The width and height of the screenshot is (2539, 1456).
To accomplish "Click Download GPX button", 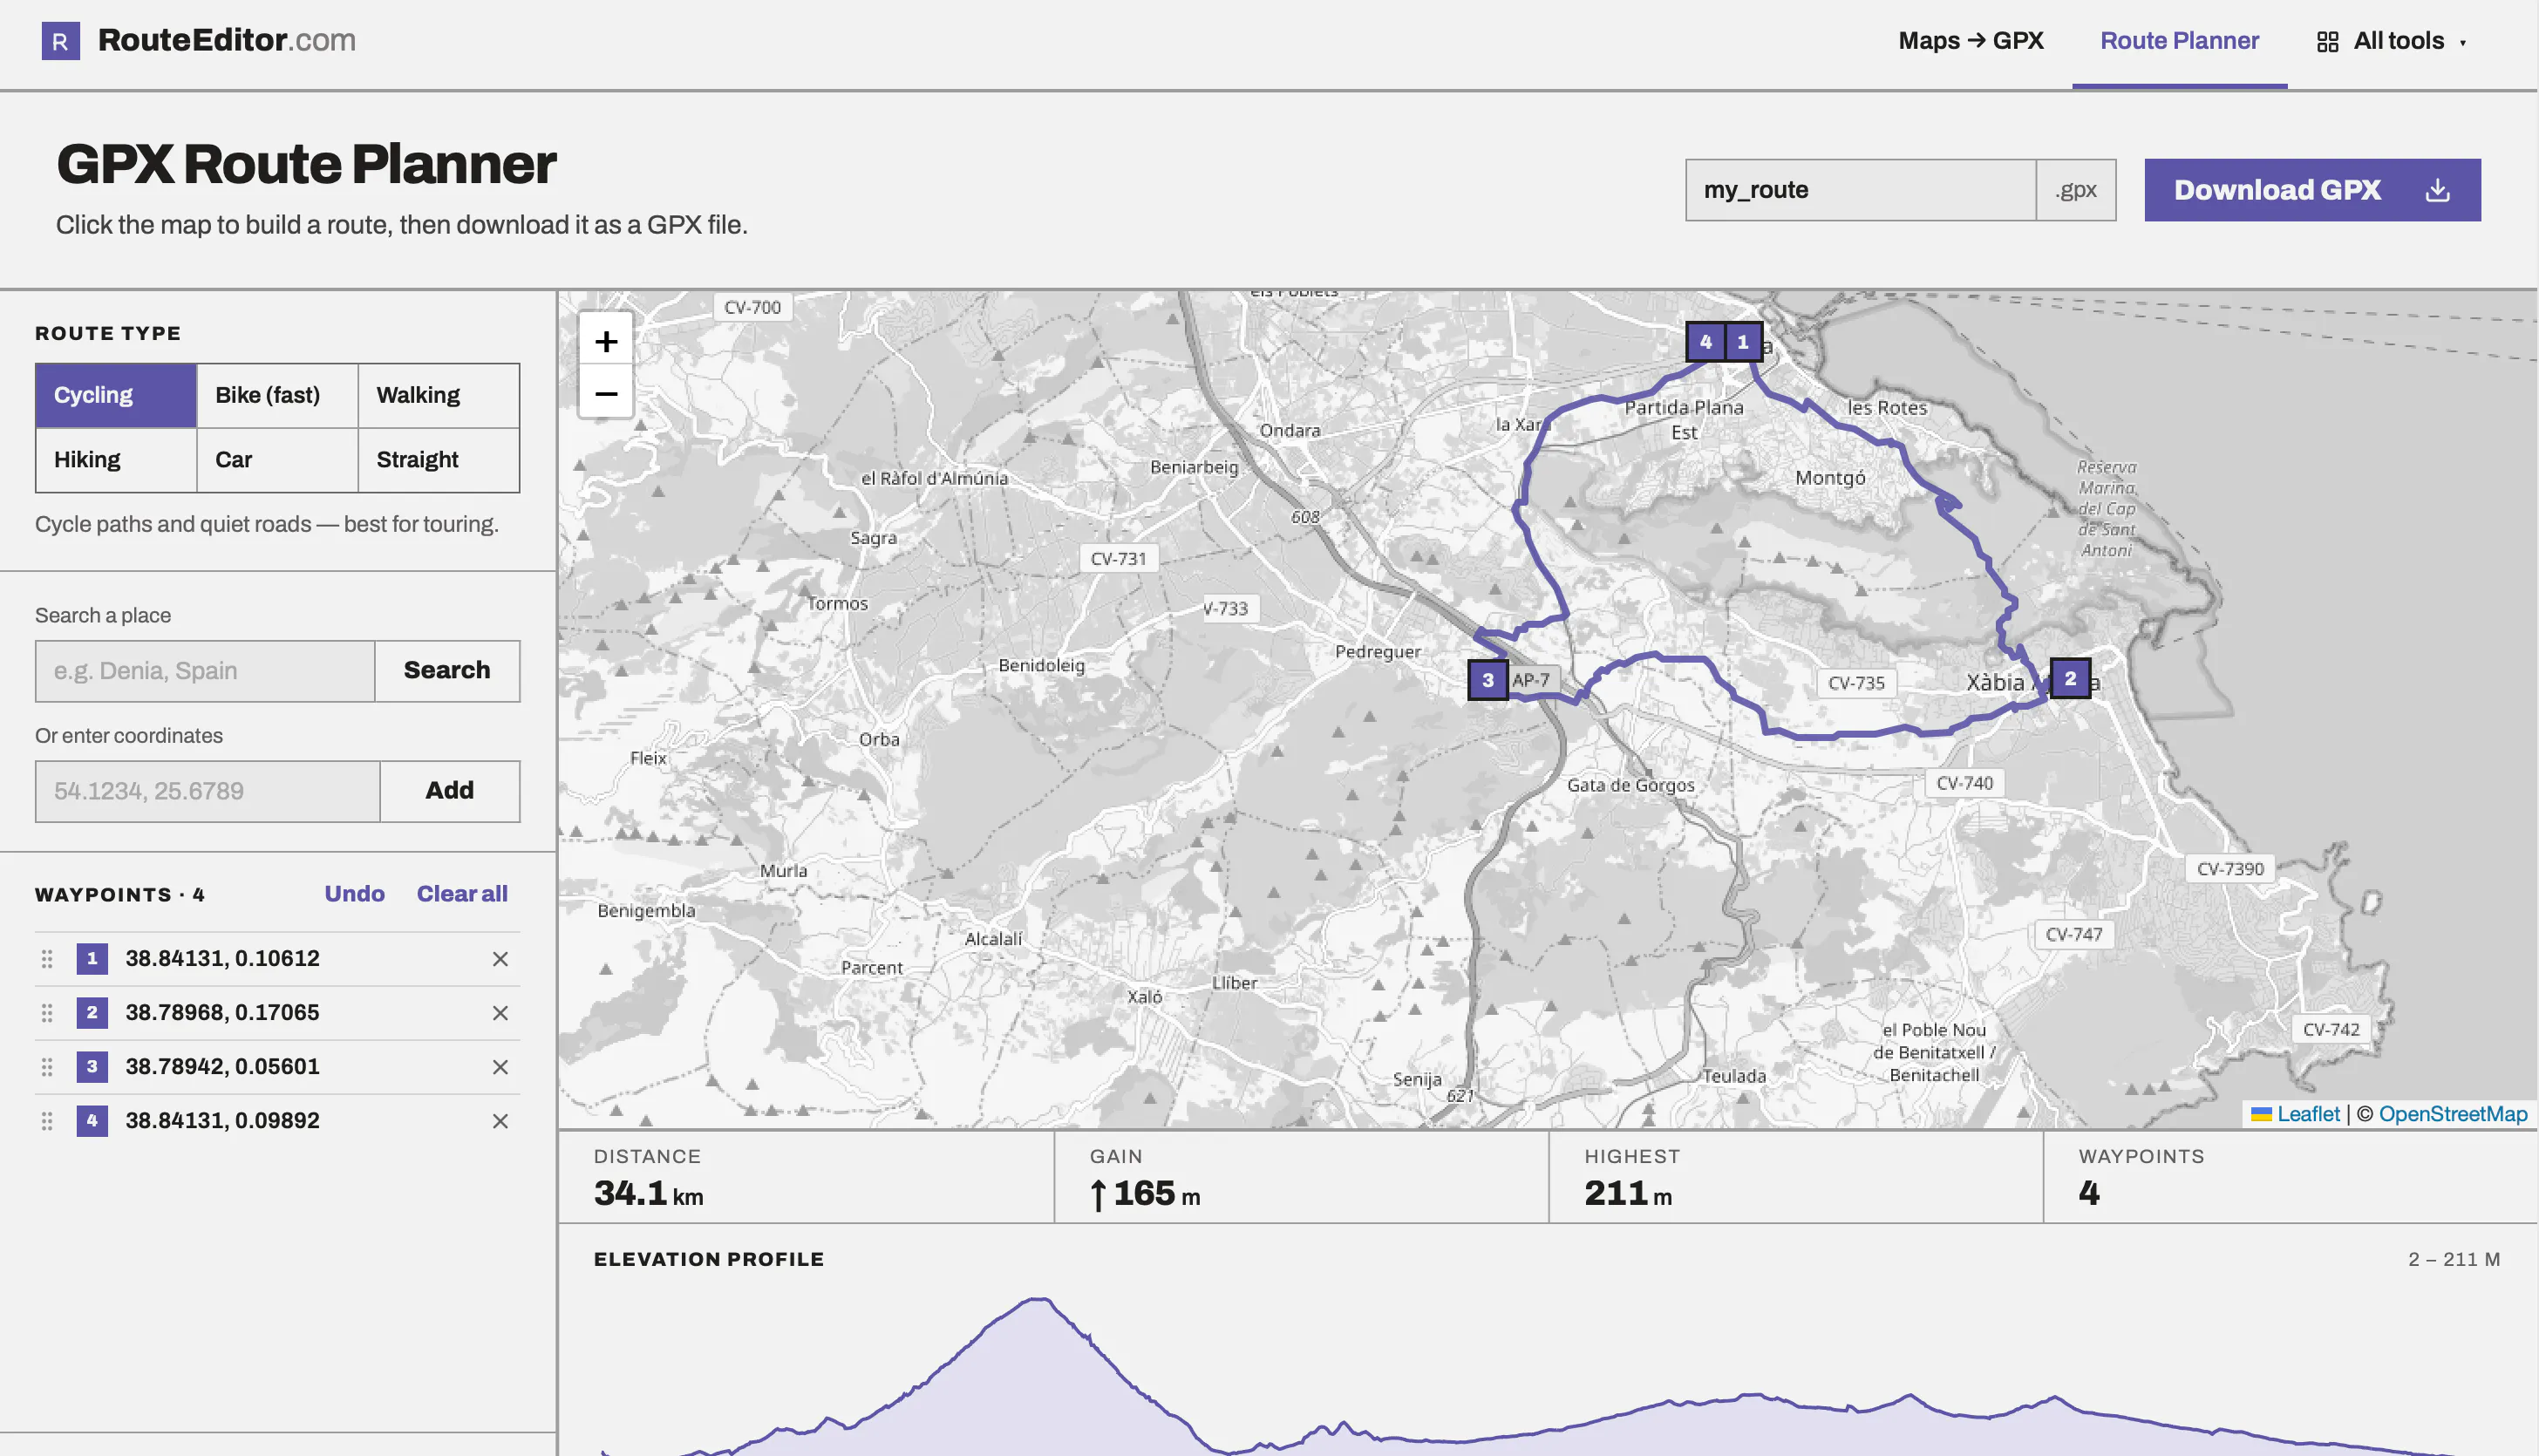I will click(2312, 190).
